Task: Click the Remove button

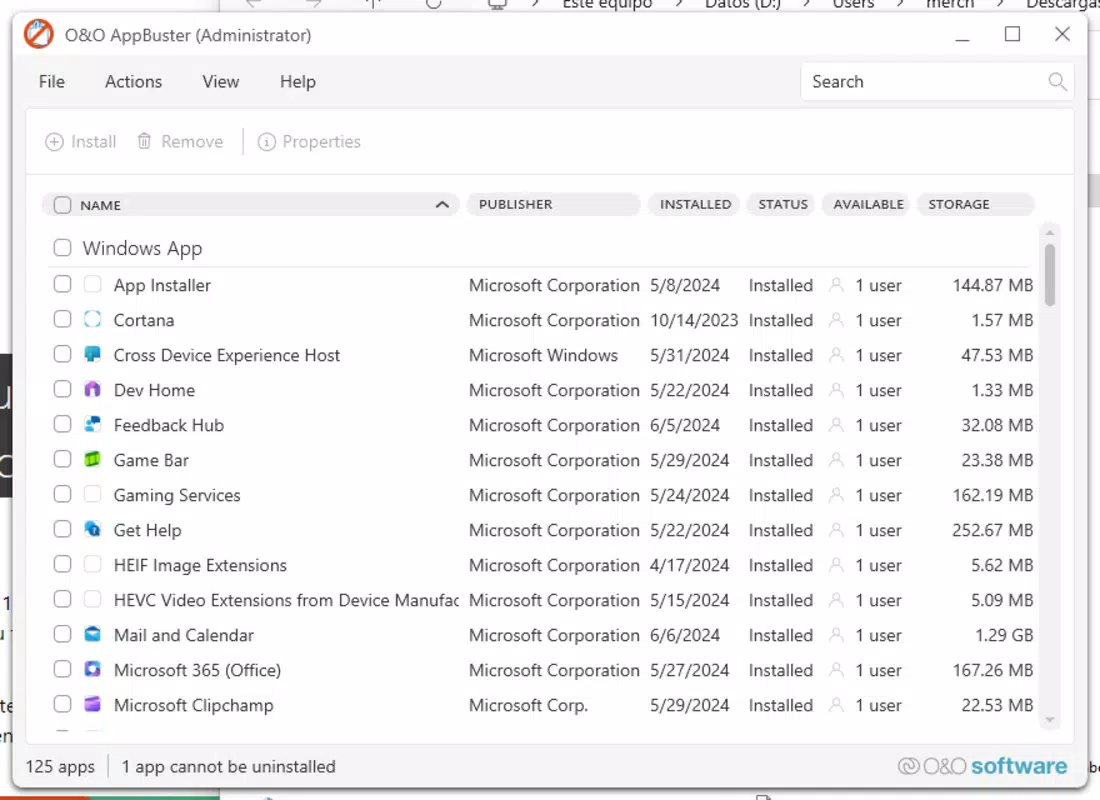Action: pyautogui.click(x=180, y=142)
